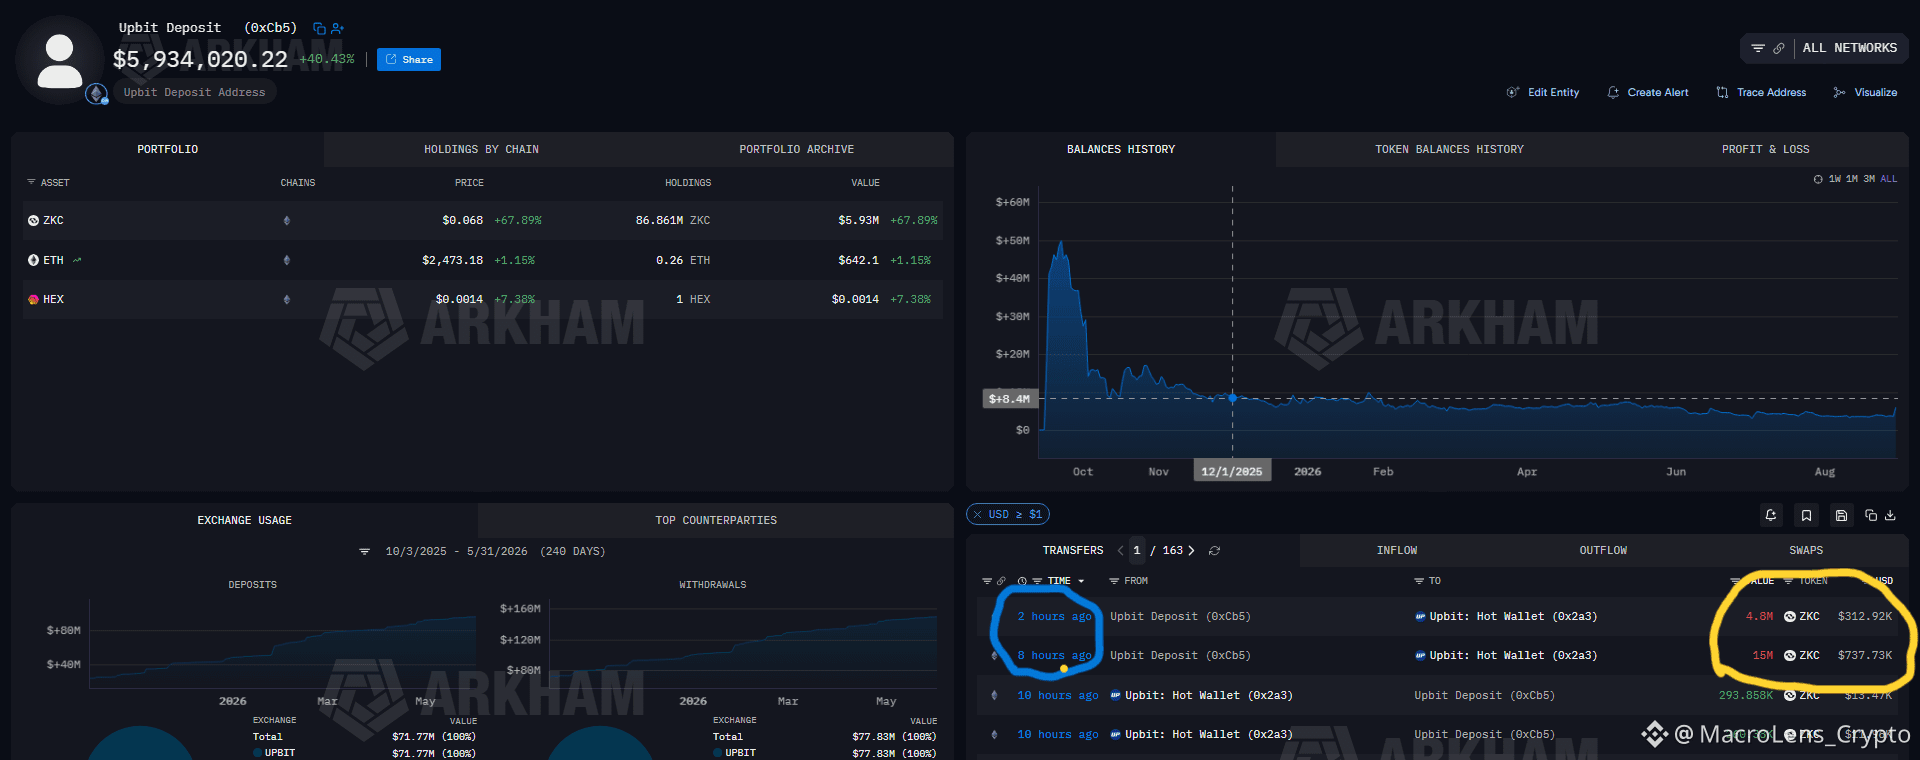Set chart range to 3M
The height and width of the screenshot is (760, 1920).
1869,179
